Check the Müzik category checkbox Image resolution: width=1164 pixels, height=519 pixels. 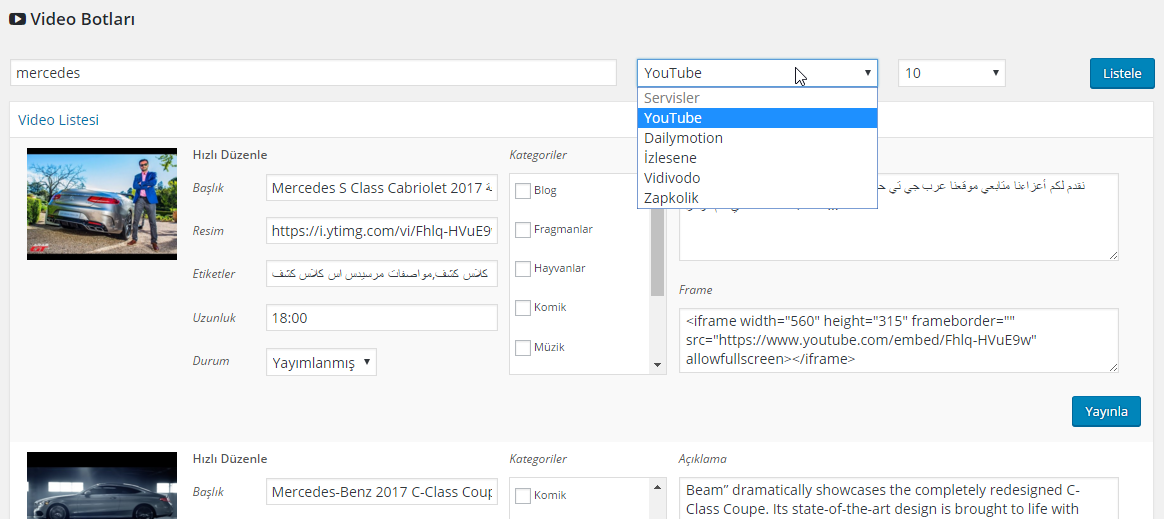click(523, 347)
